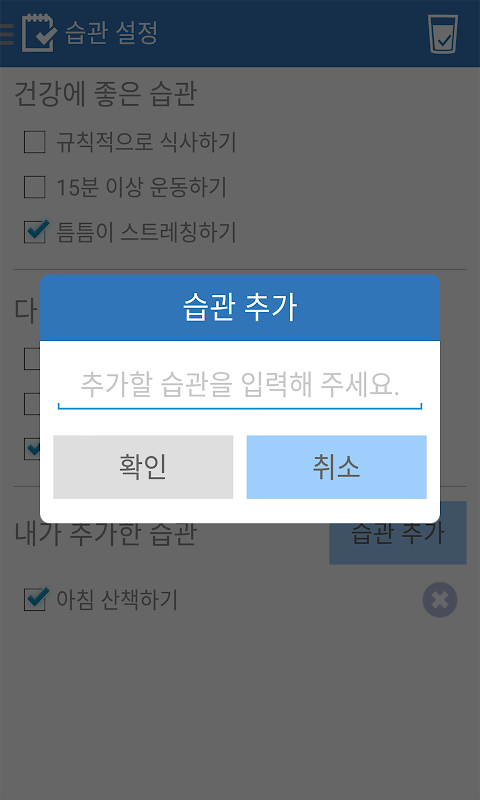Tap the 습관 추가 dialog header
The width and height of the screenshot is (480, 800).
(240, 308)
